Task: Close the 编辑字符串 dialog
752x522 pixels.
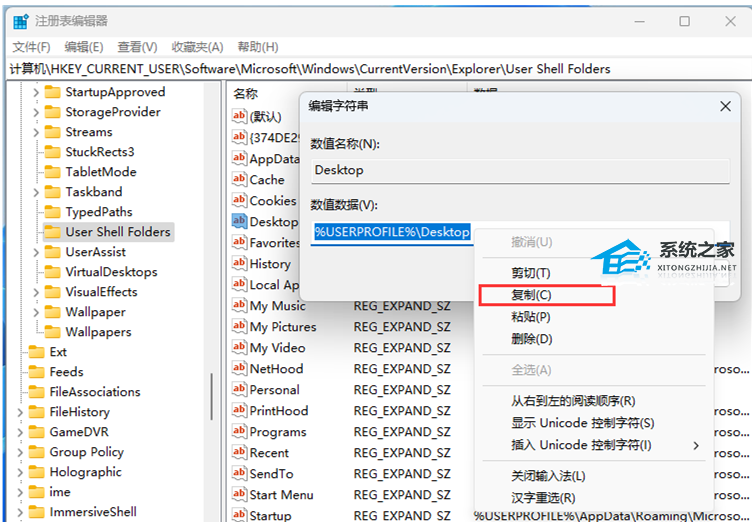Action: point(725,106)
